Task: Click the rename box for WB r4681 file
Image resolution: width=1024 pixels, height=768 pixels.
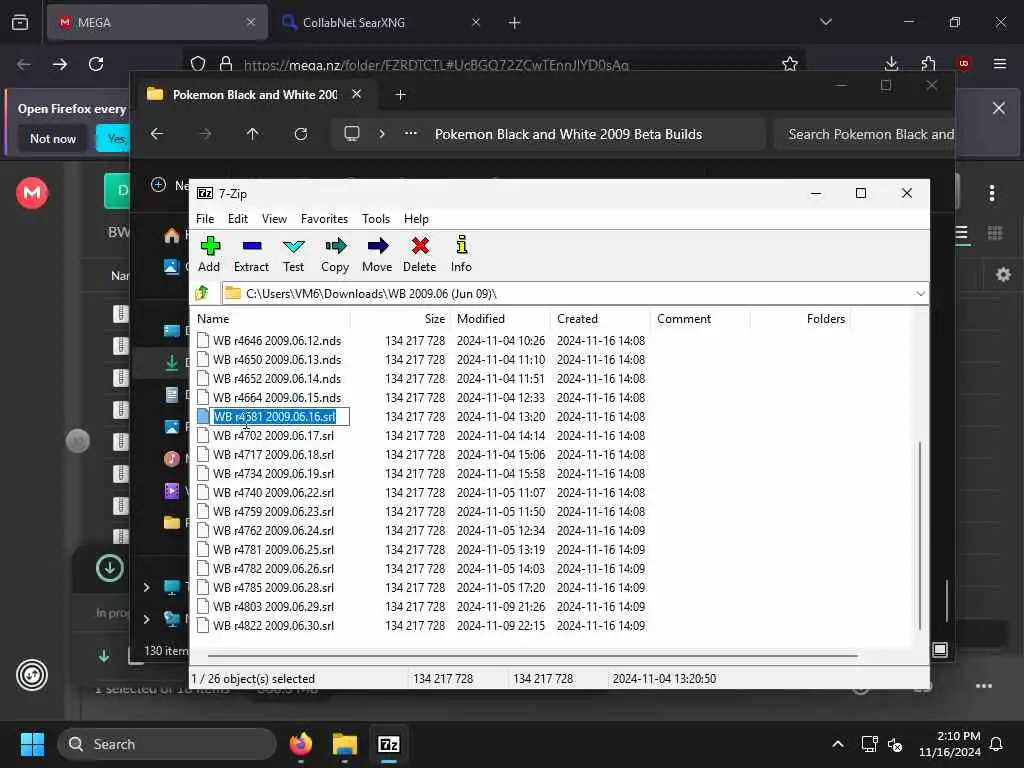Action: click(280, 416)
